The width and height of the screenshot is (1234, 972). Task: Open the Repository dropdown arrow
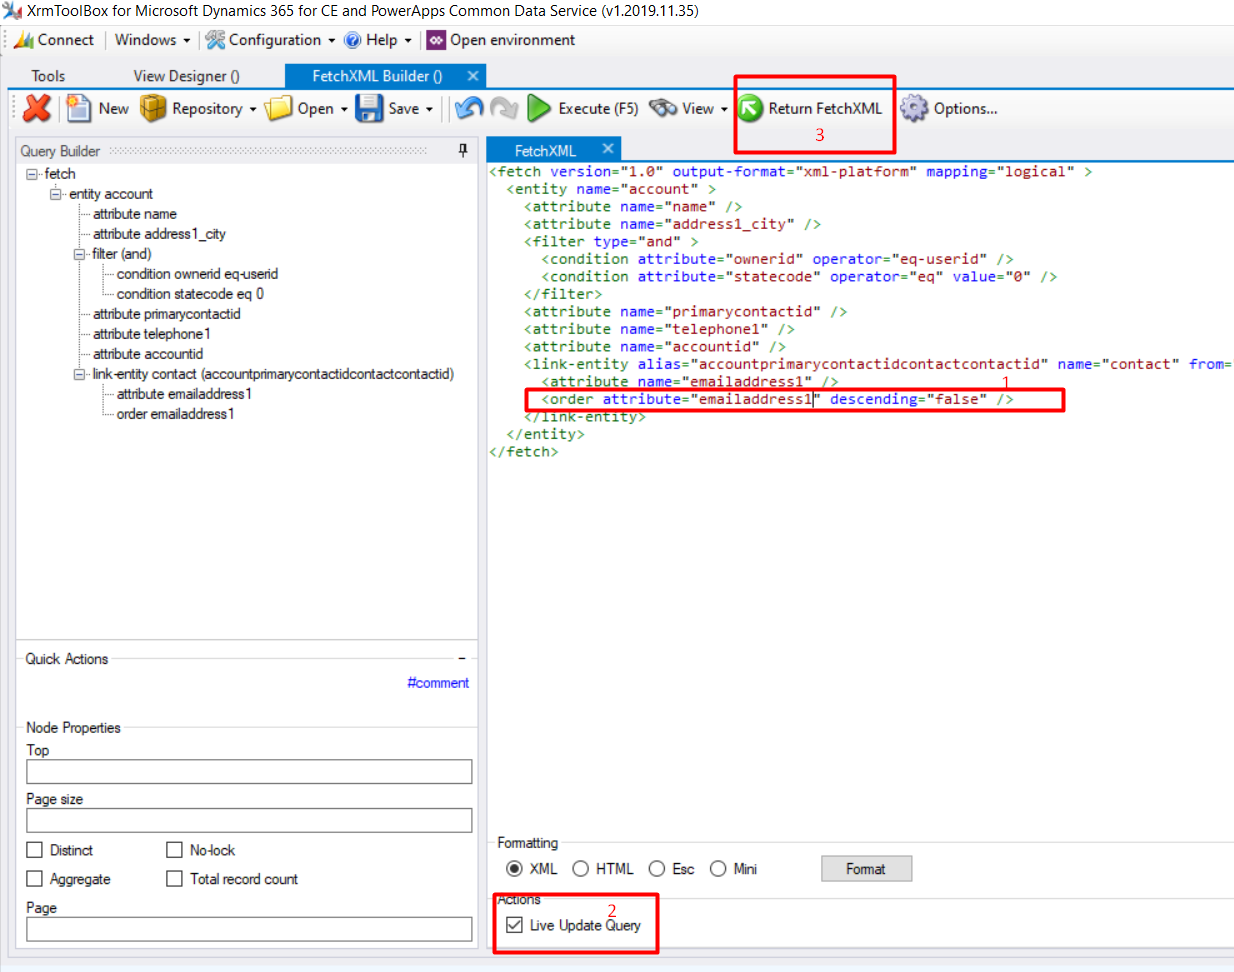[x=253, y=109]
